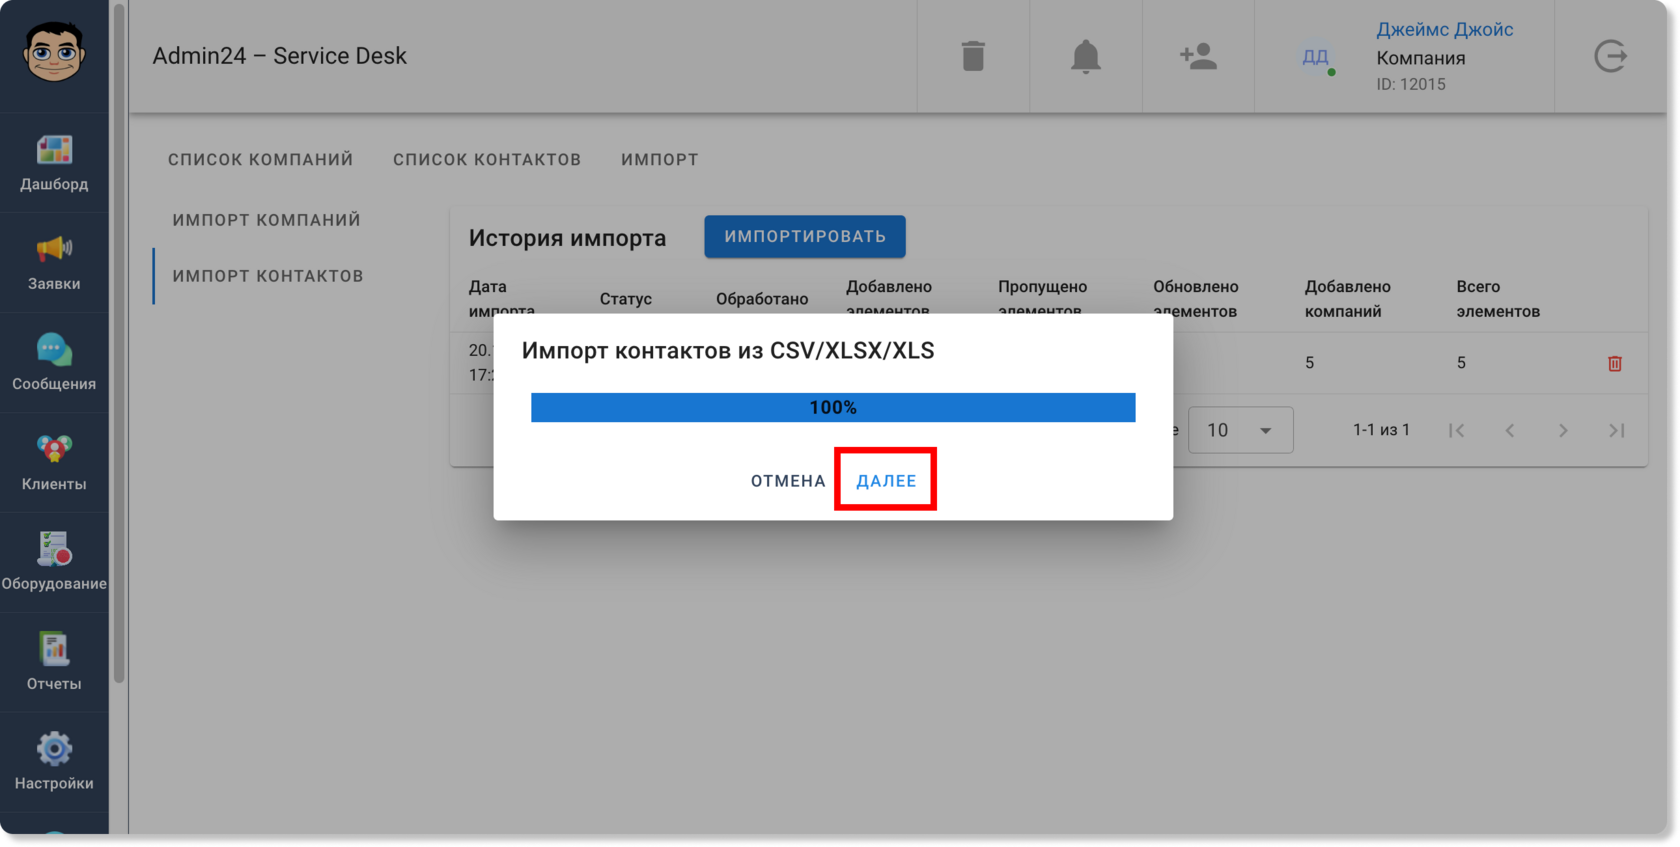
Task: Open Сообщения section icon
Action: tap(54, 349)
